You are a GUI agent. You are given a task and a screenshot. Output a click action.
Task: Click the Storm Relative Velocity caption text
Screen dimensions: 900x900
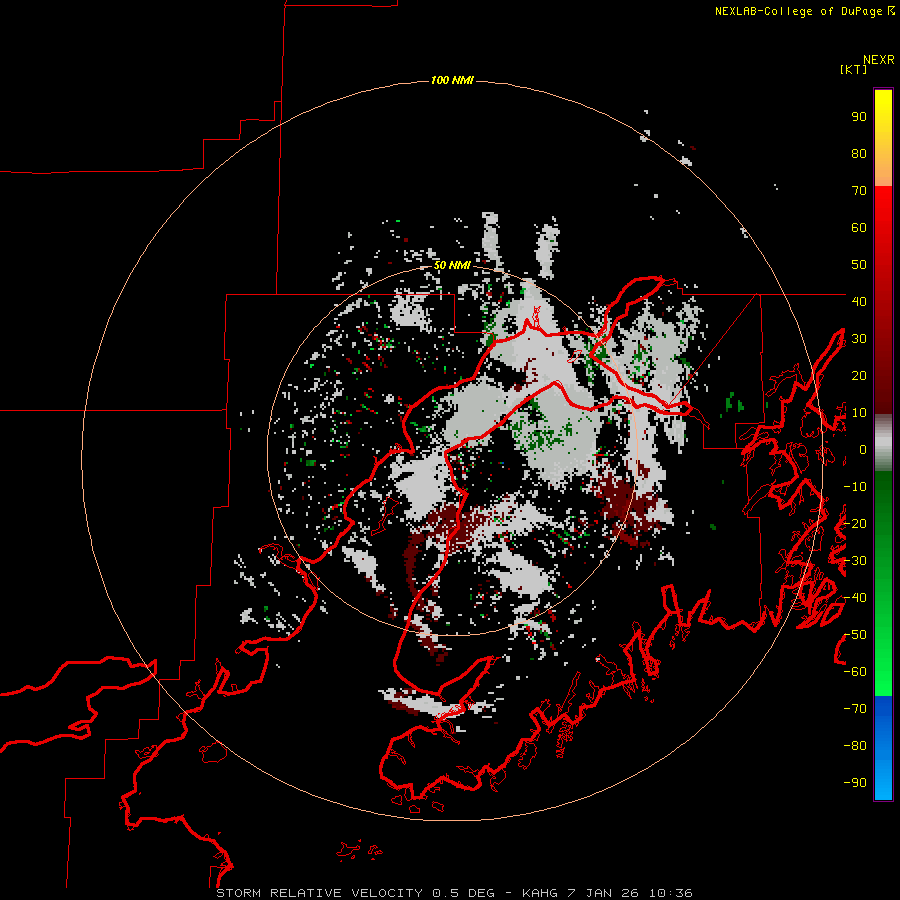[454, 893]
